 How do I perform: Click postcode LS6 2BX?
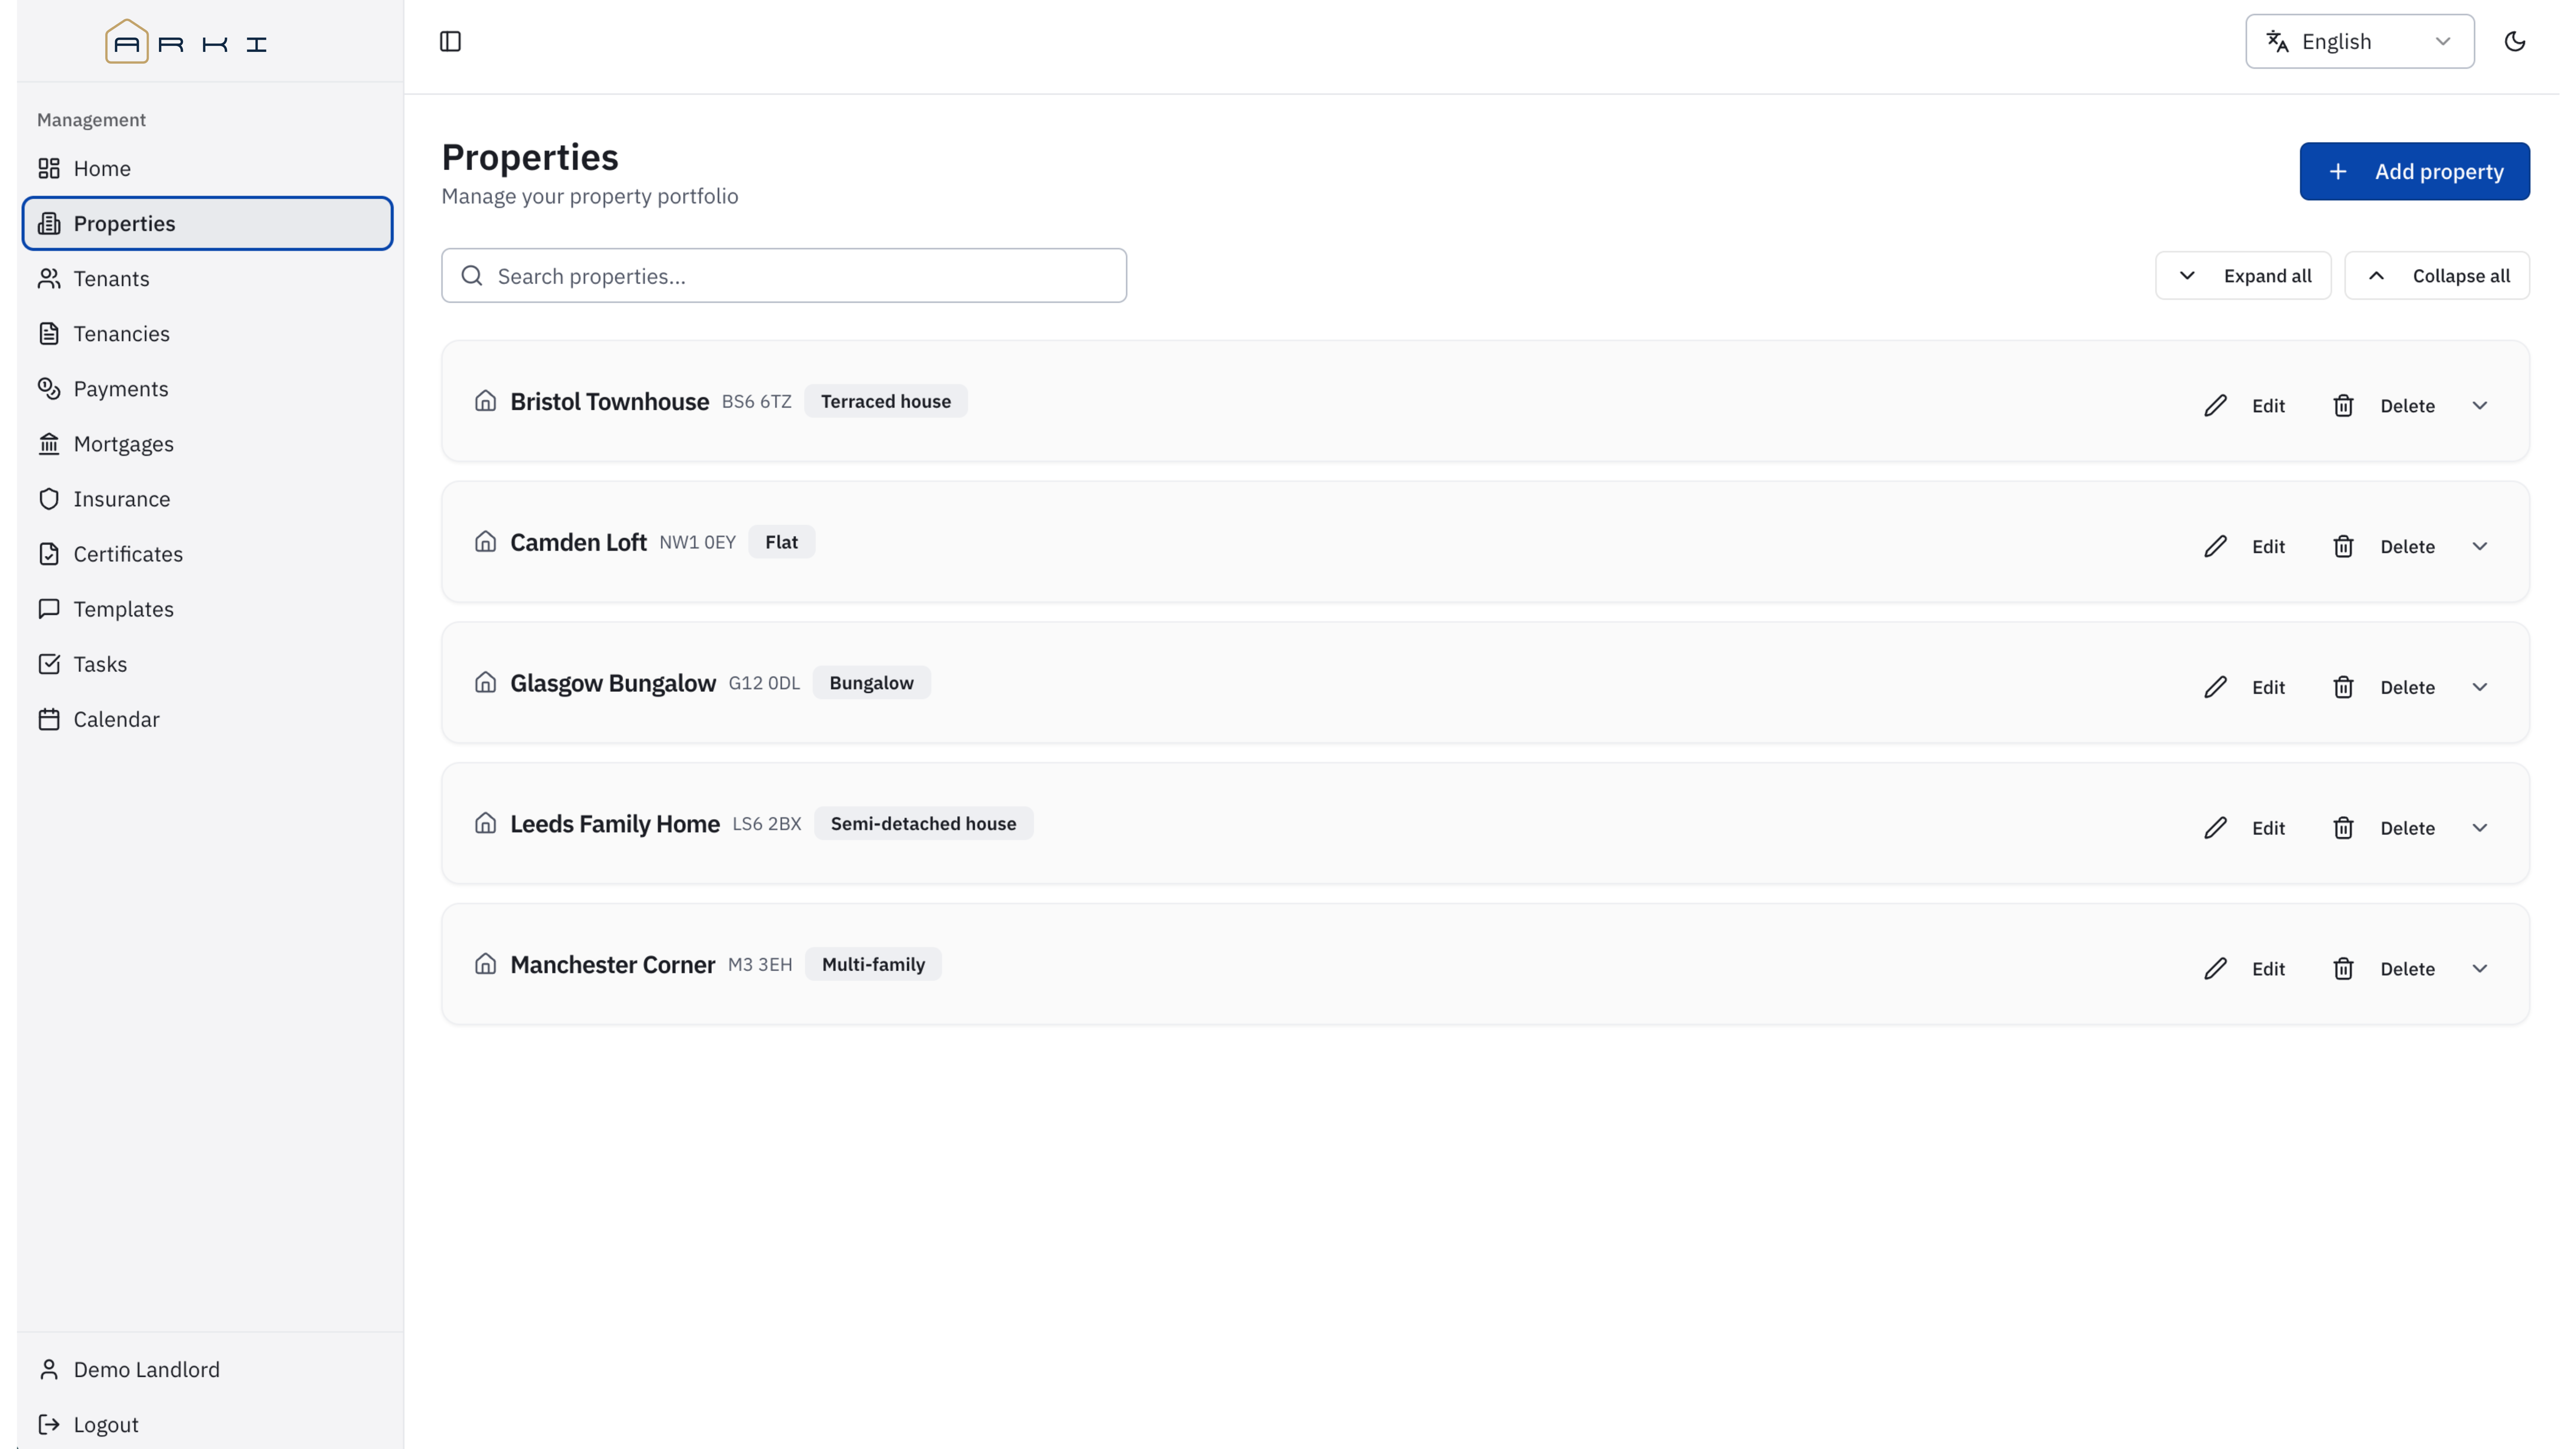(767, 824)
